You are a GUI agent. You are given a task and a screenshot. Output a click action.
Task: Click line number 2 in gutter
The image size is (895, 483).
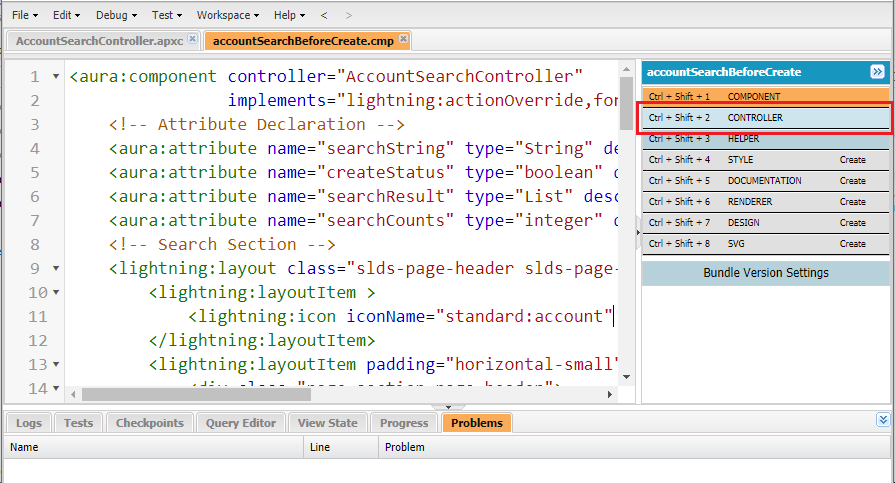(x=35, y=100)
